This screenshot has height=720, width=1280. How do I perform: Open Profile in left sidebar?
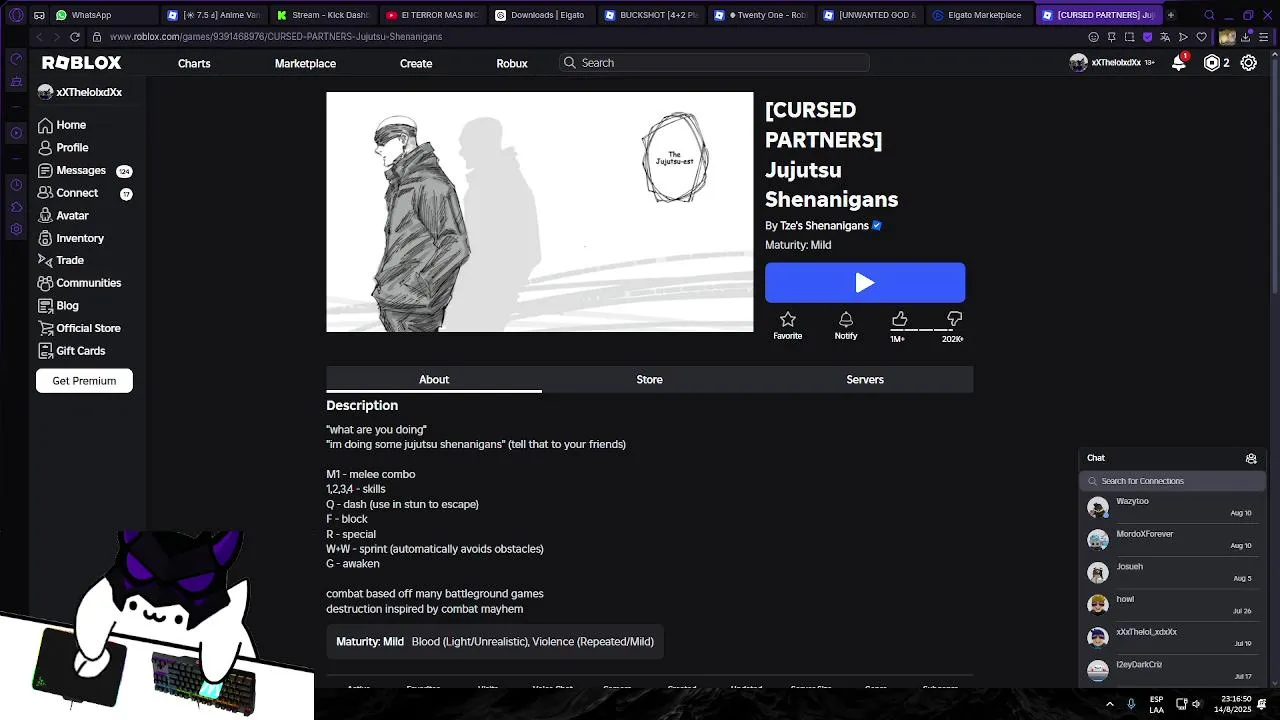point(63,147)
